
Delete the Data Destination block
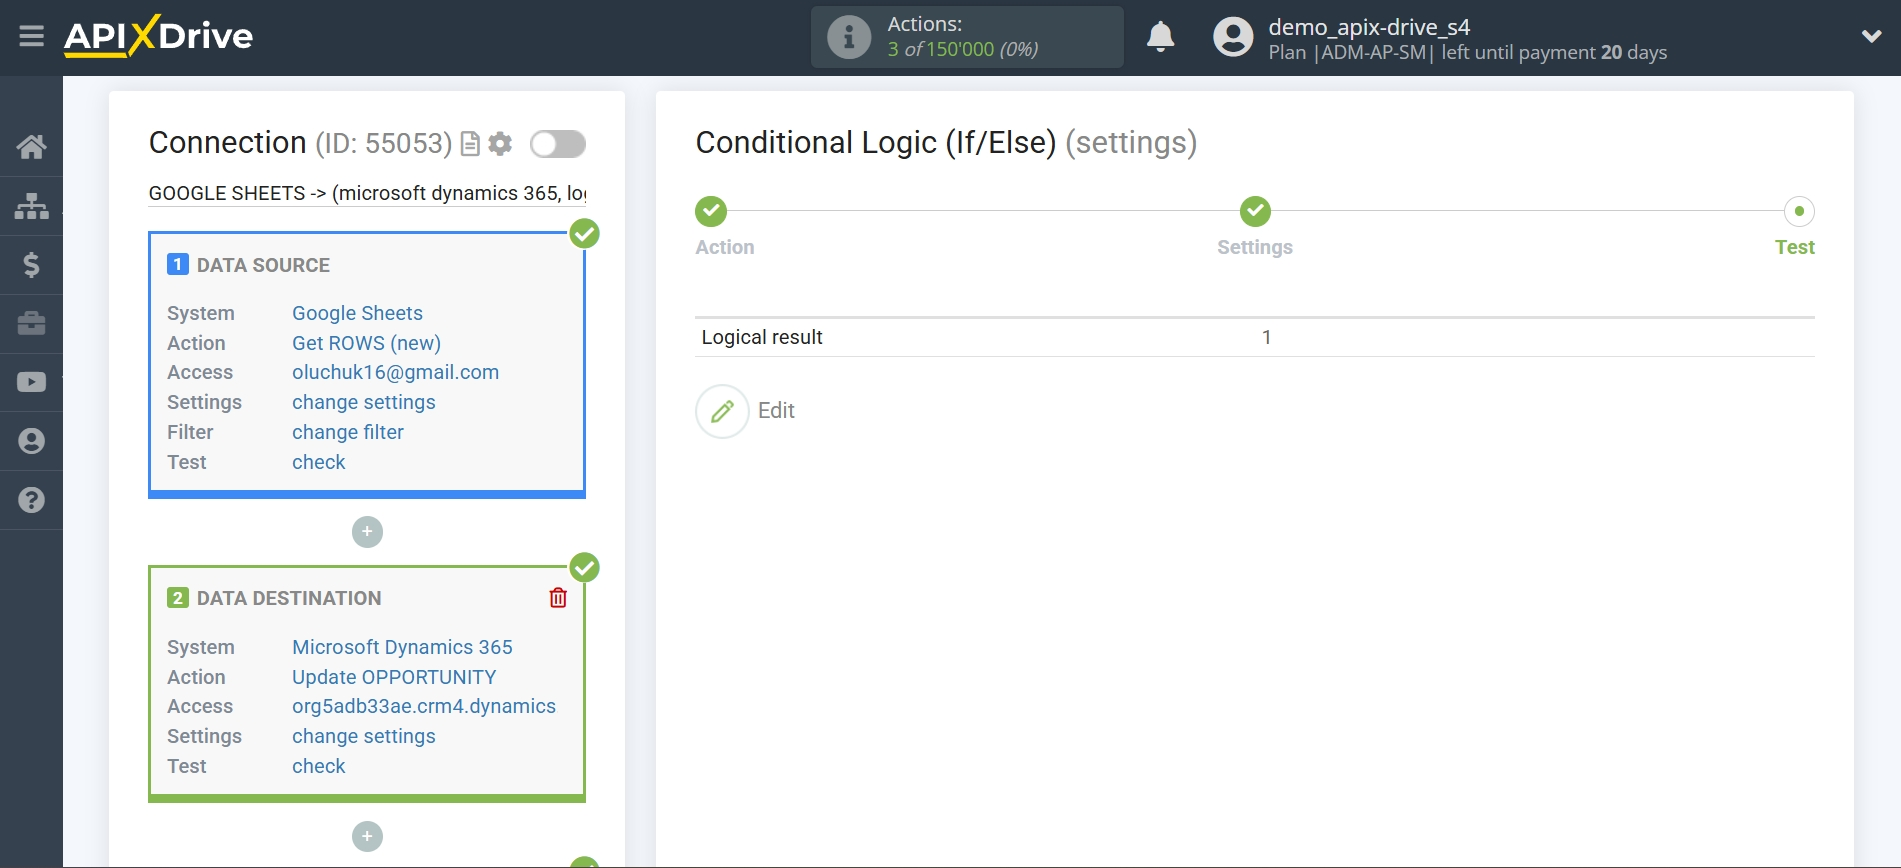(558, 598)
